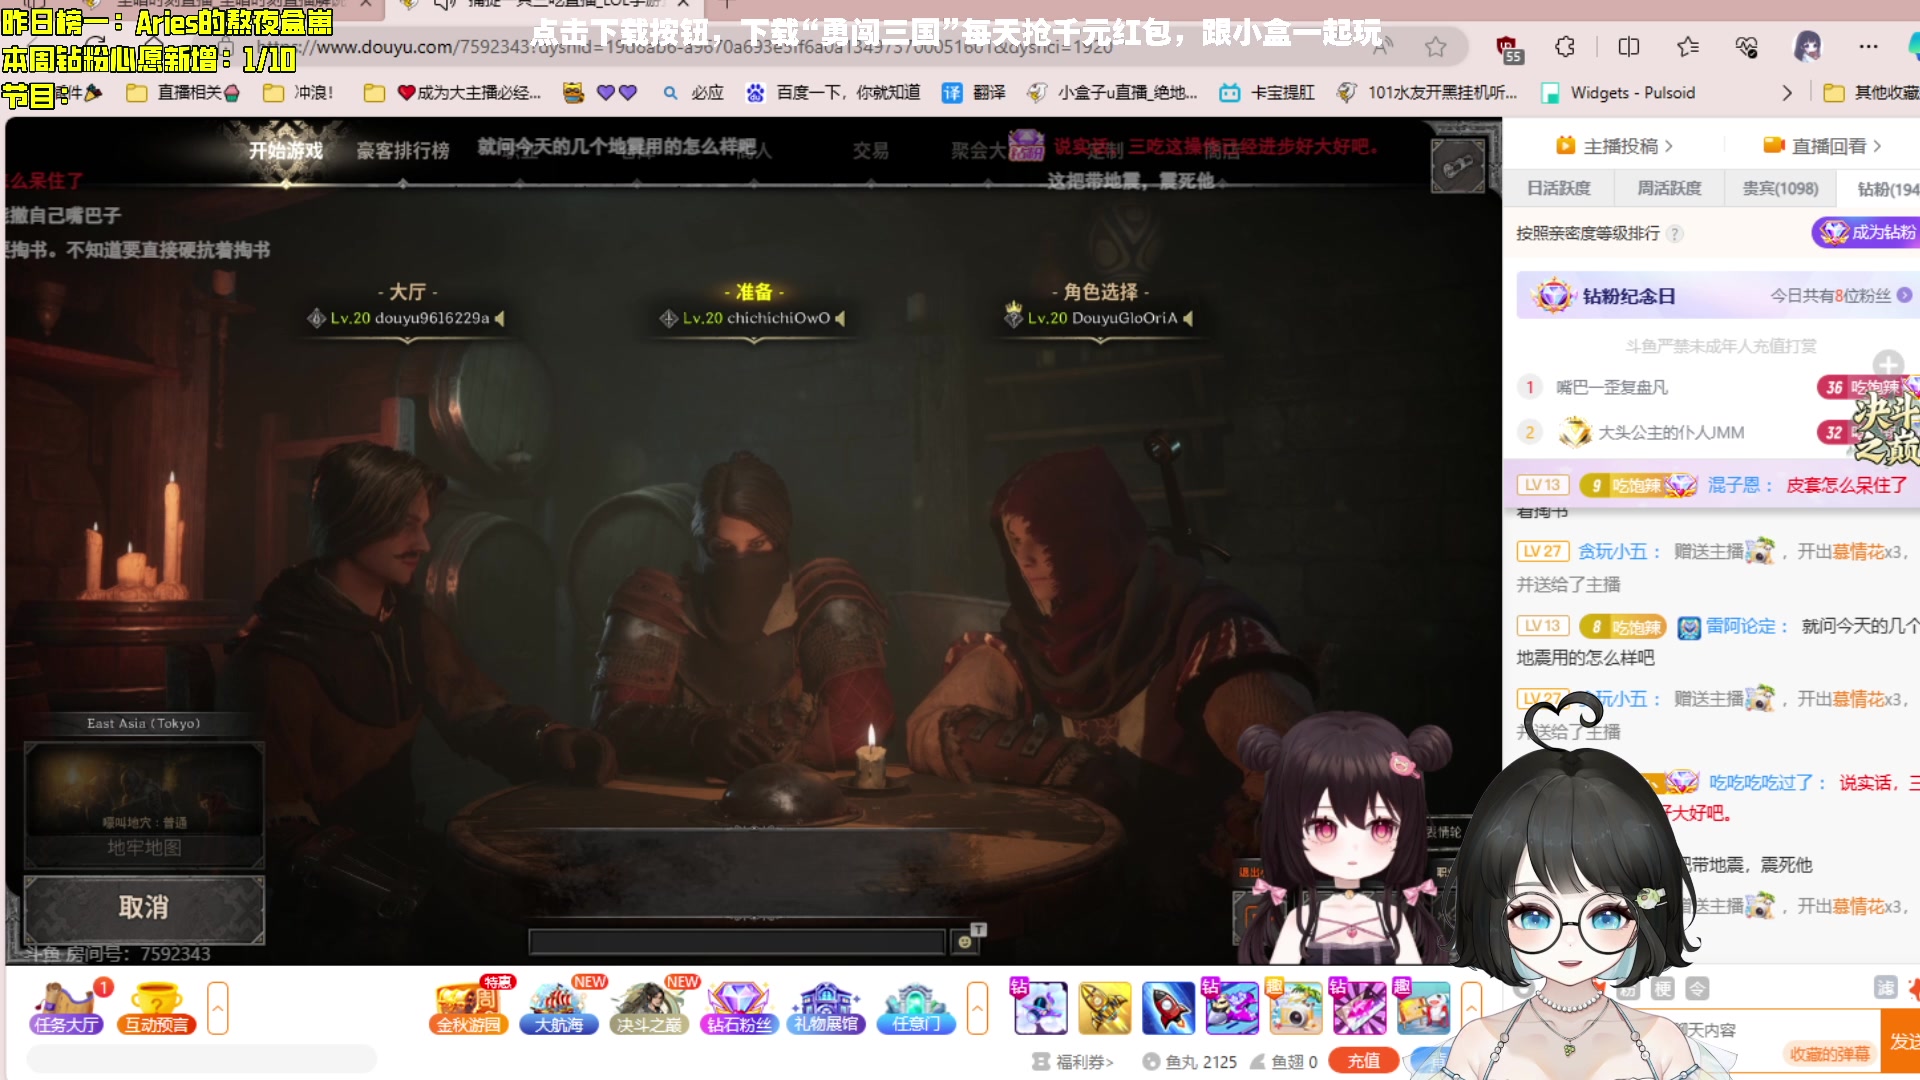The image size is (1920, 1080).
Task: Select the camera beach gift icon
Action: tap(1296, 1007)
